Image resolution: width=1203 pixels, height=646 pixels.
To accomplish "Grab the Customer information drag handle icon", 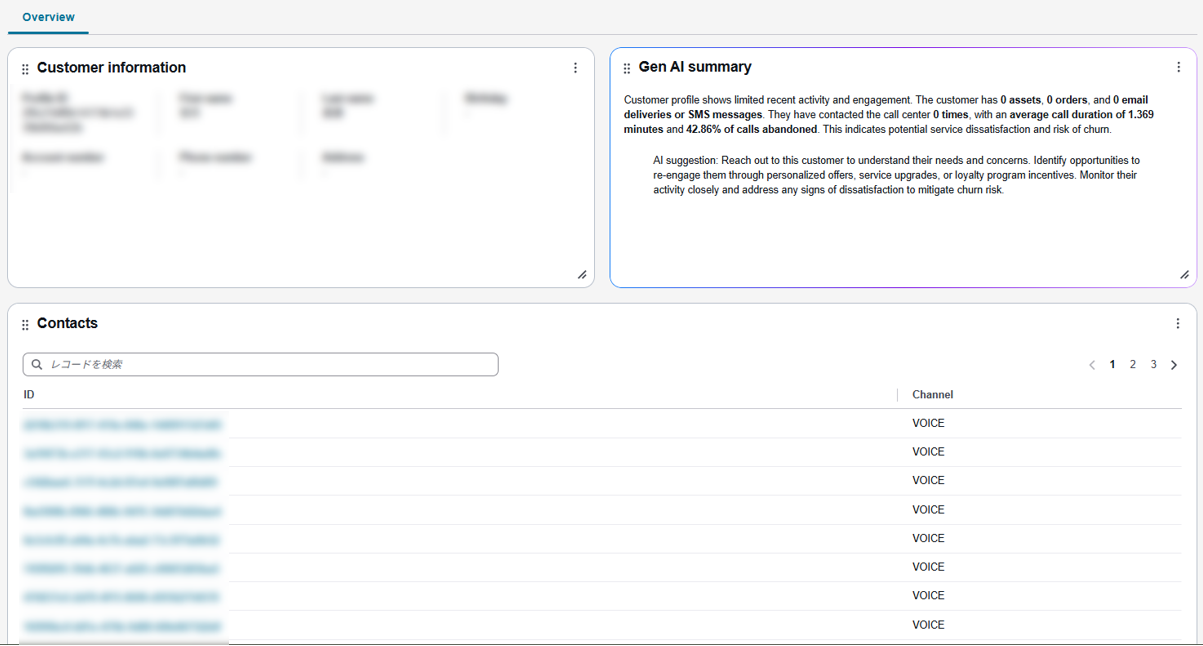I will pos(25,69).
